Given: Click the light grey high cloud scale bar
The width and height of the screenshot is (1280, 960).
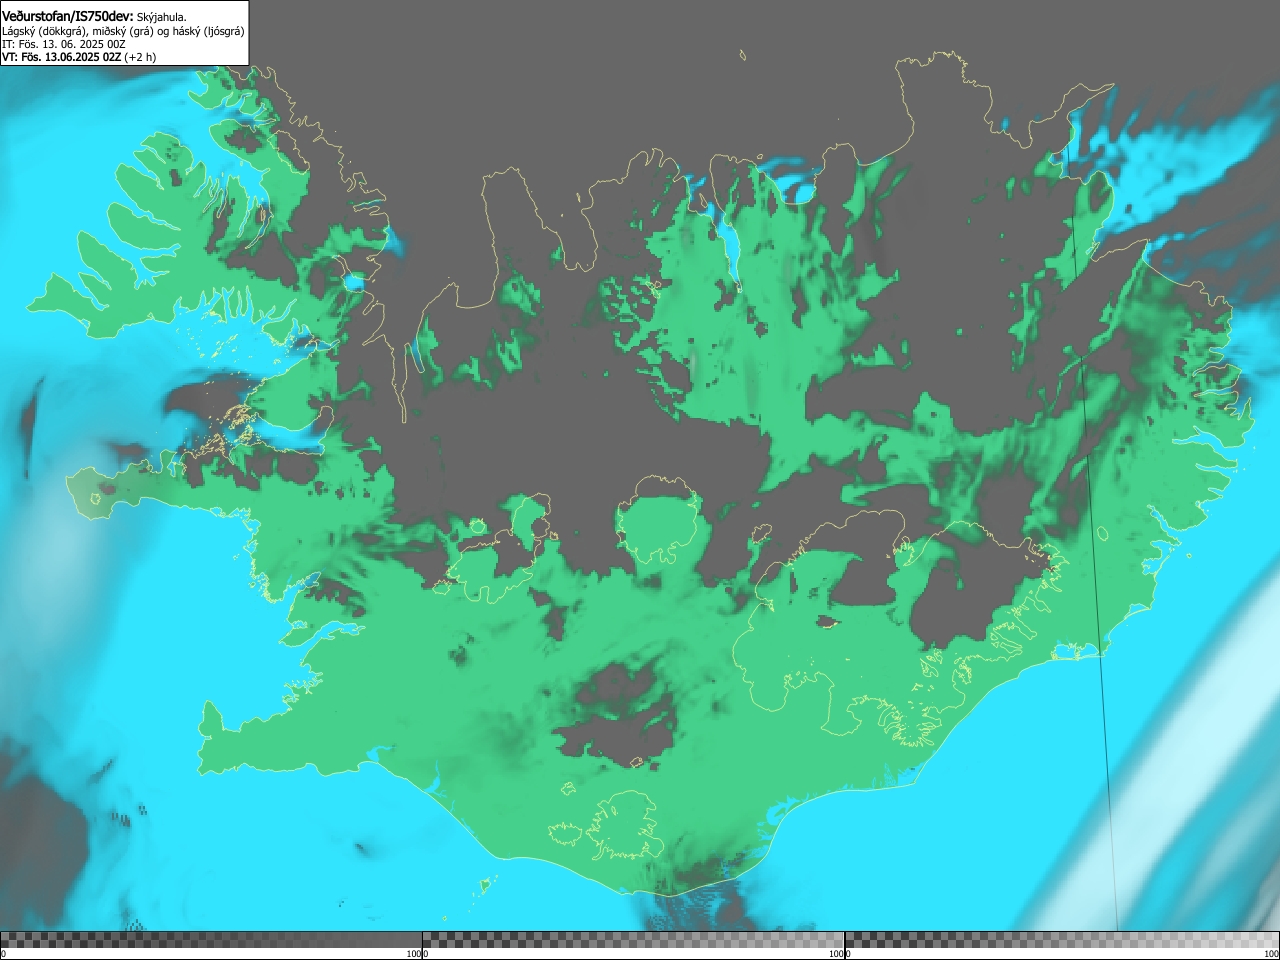Looking at the screenshot, I should [x=1062, y=940].
